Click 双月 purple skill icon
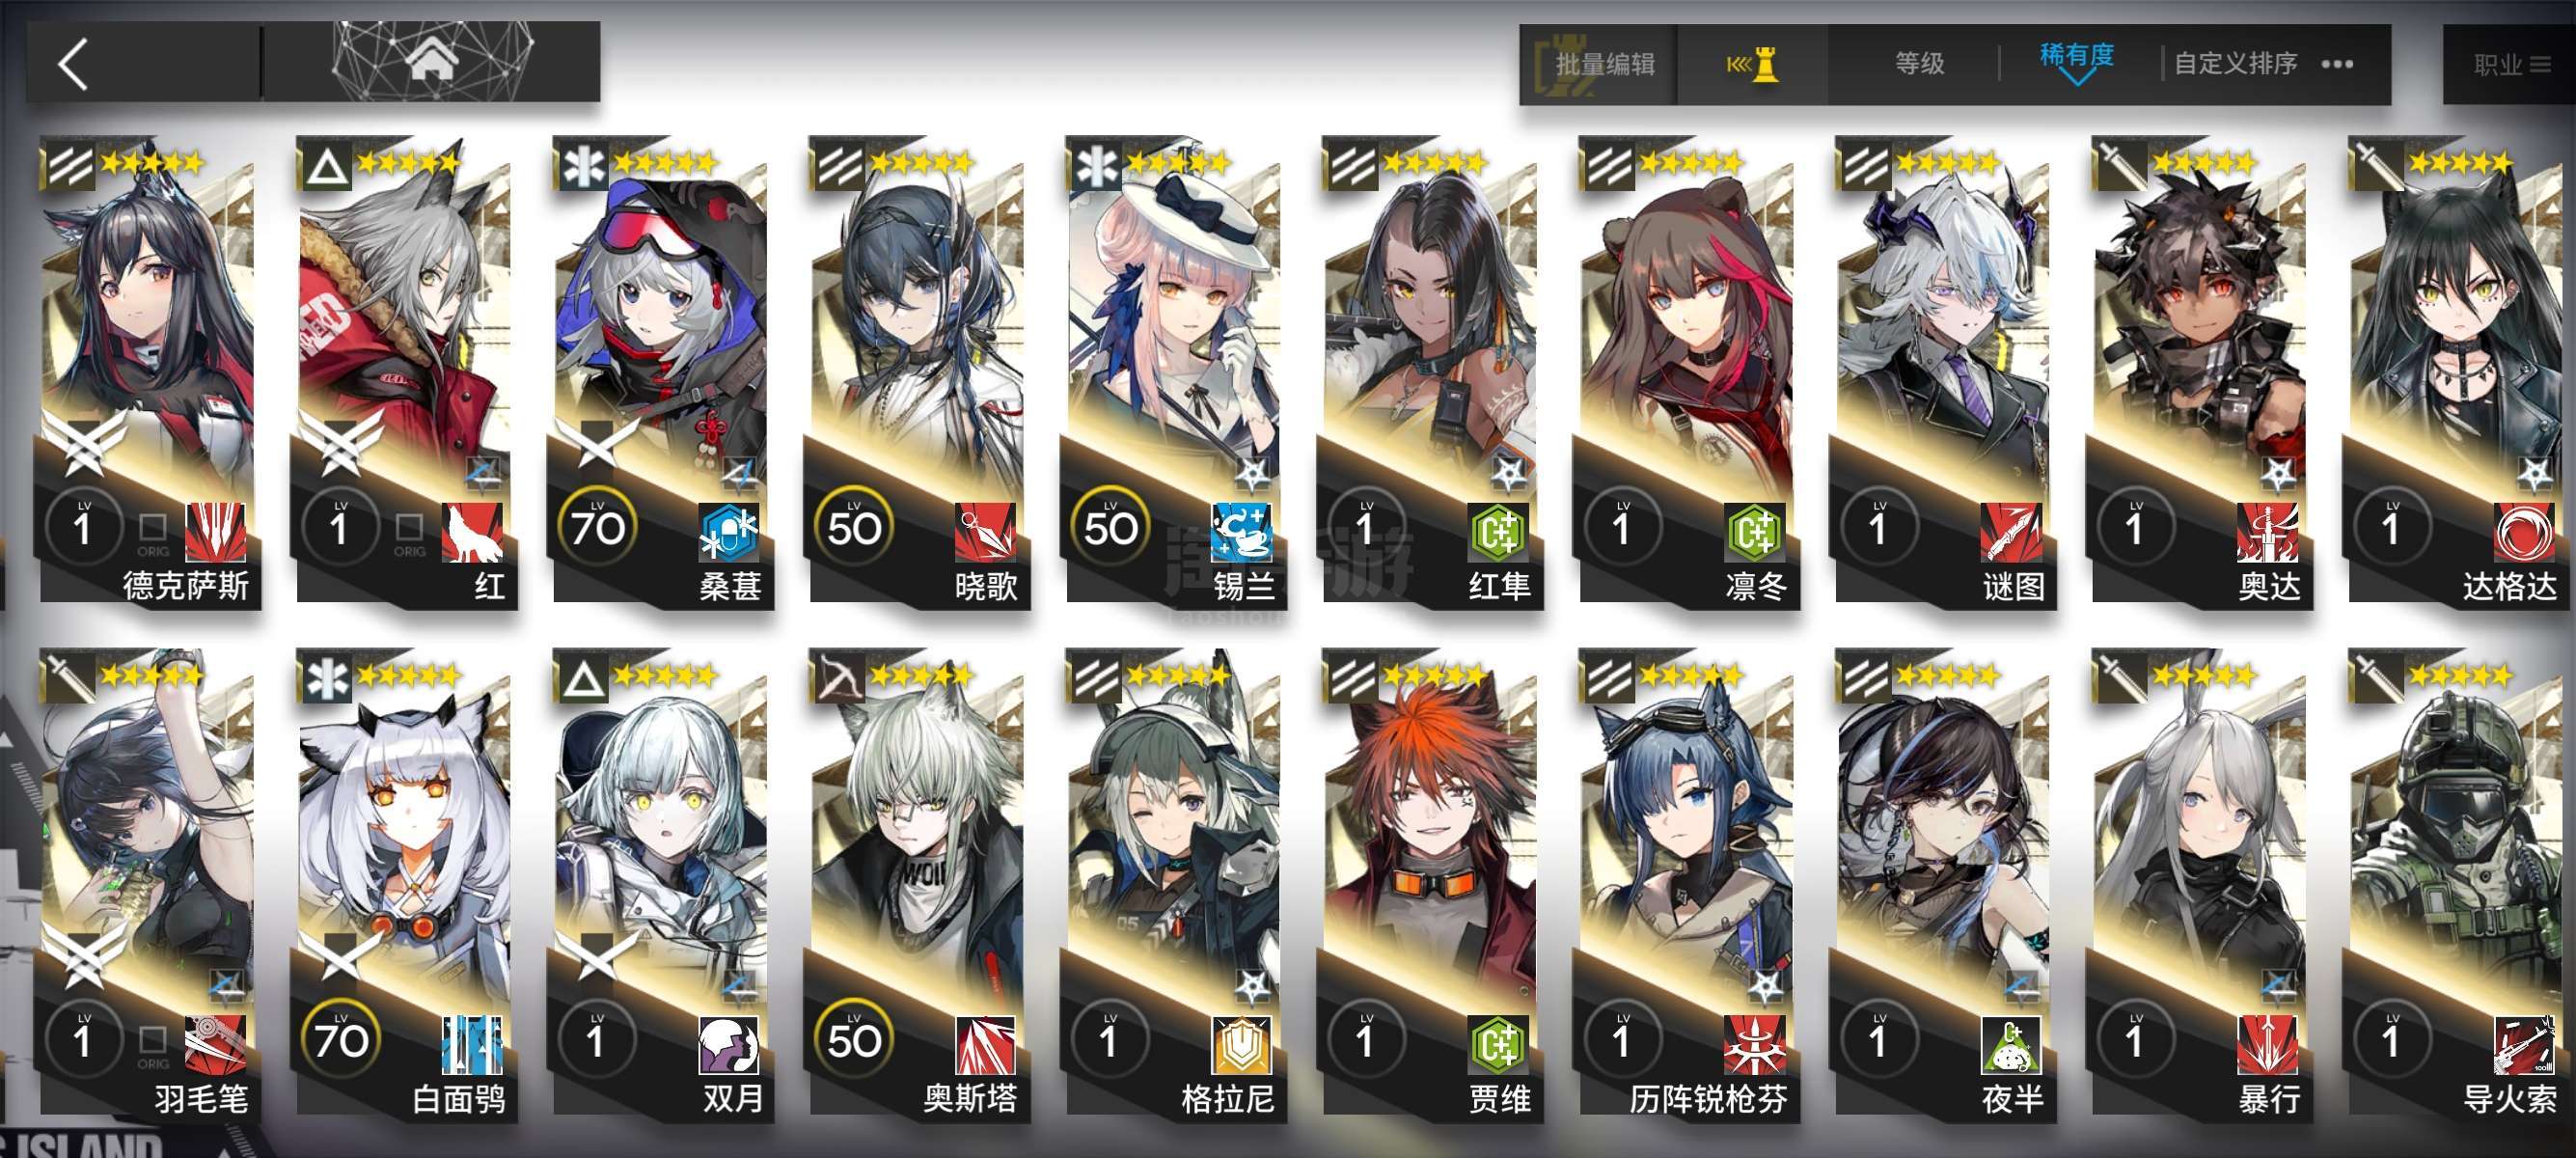The width and height of the screenshot is (2576, 1158). pyautogui.click(x=729, y=1045)
